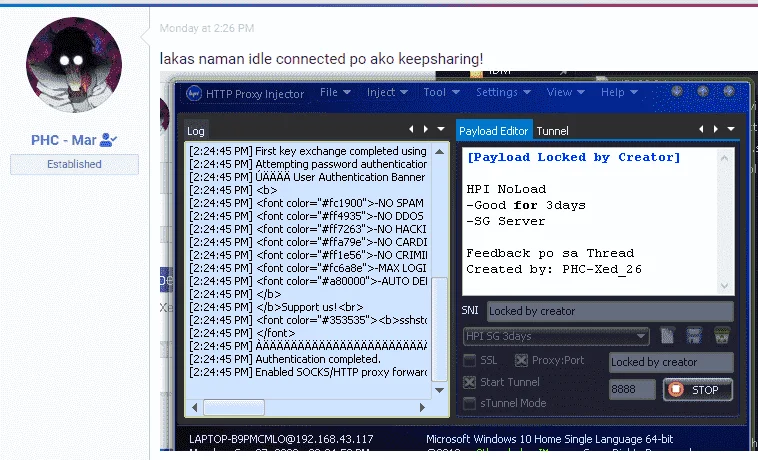This screenshot has height=460, width=758.
Task: Click the 'First key exchange completed using' log line
Action: click(x=308, y=151)
